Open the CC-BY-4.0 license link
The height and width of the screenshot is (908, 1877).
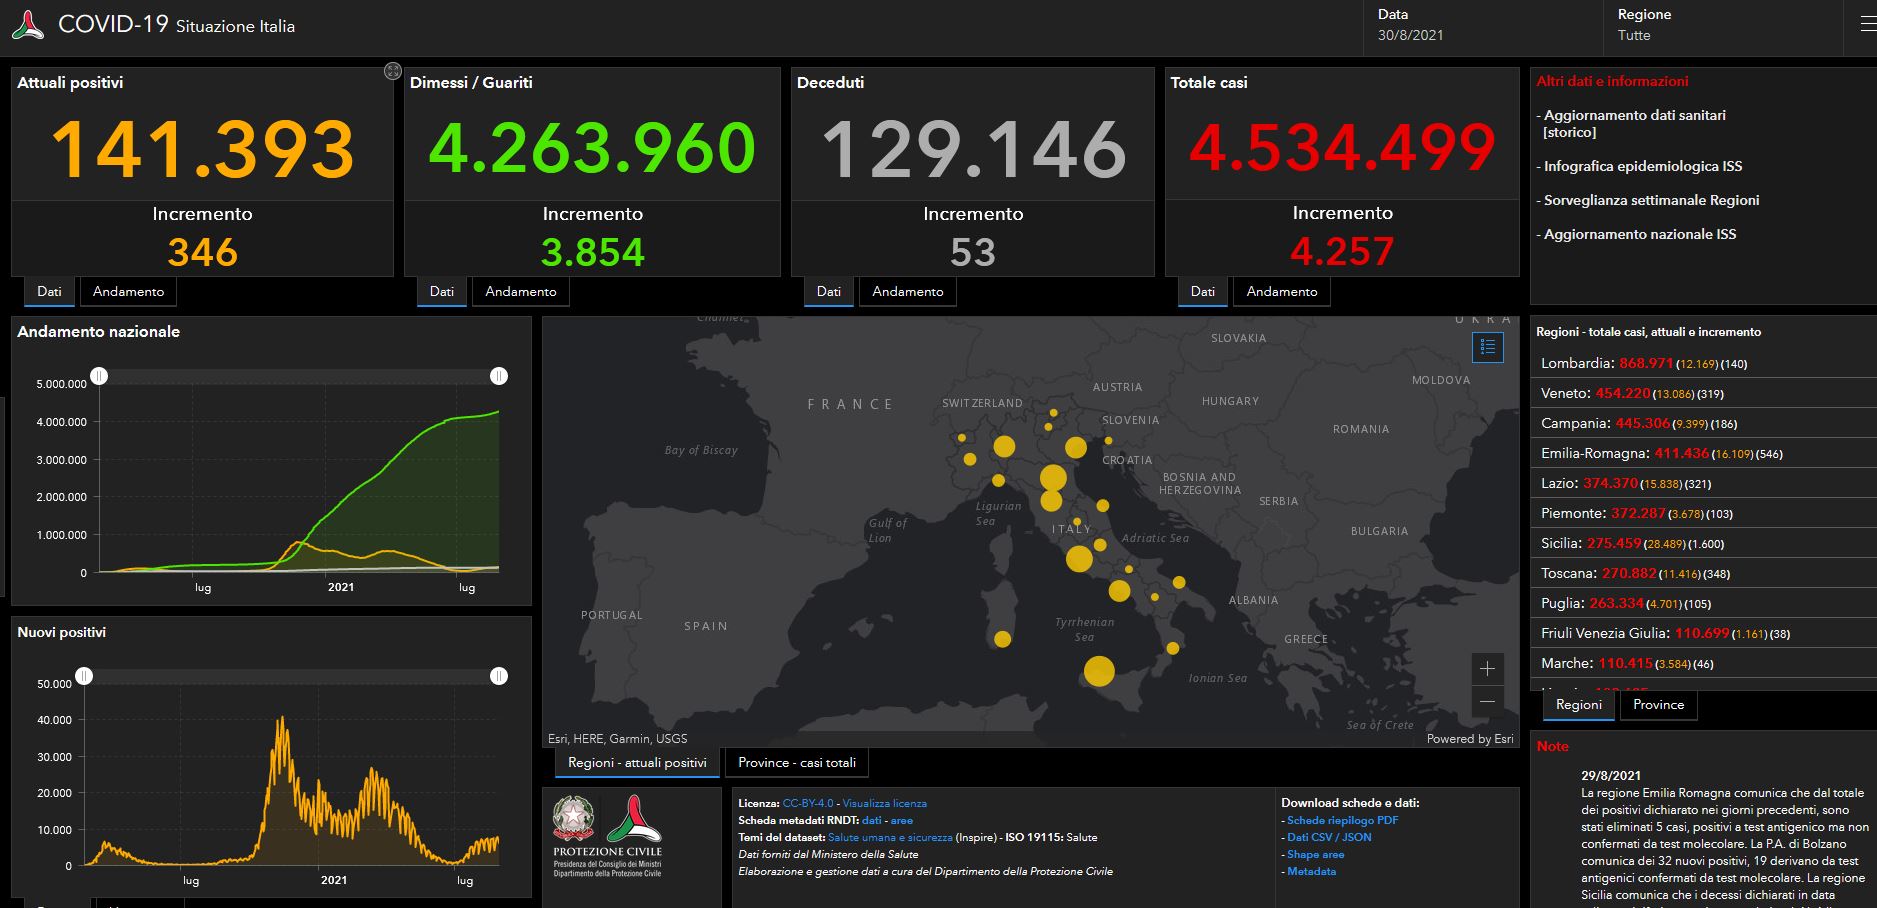click(x=807, y=803)
